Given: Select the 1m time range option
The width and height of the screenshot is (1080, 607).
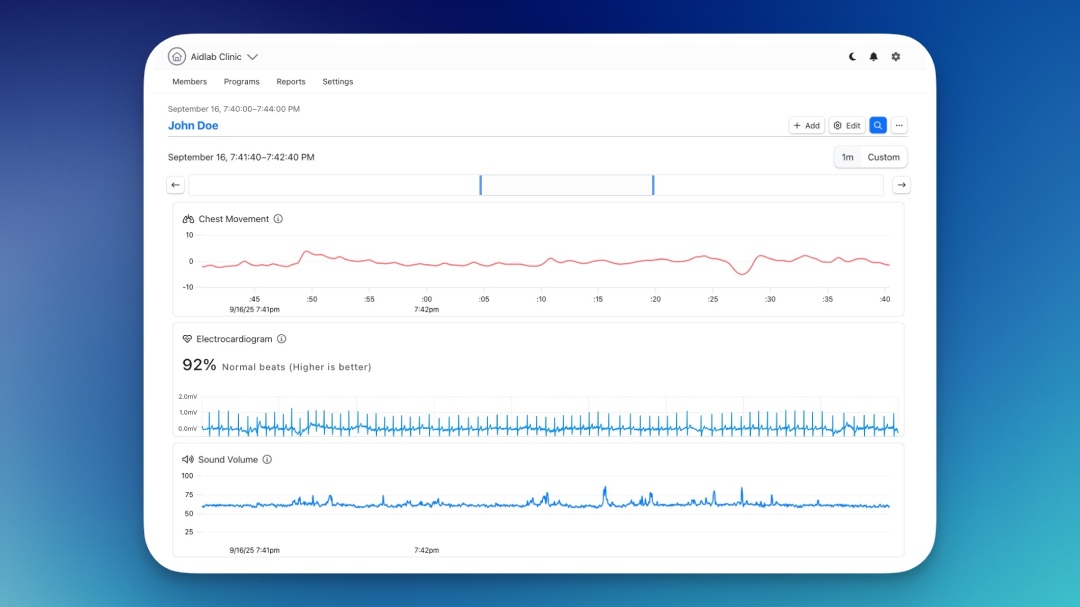Looking at the screenshot, I should 847,158.
